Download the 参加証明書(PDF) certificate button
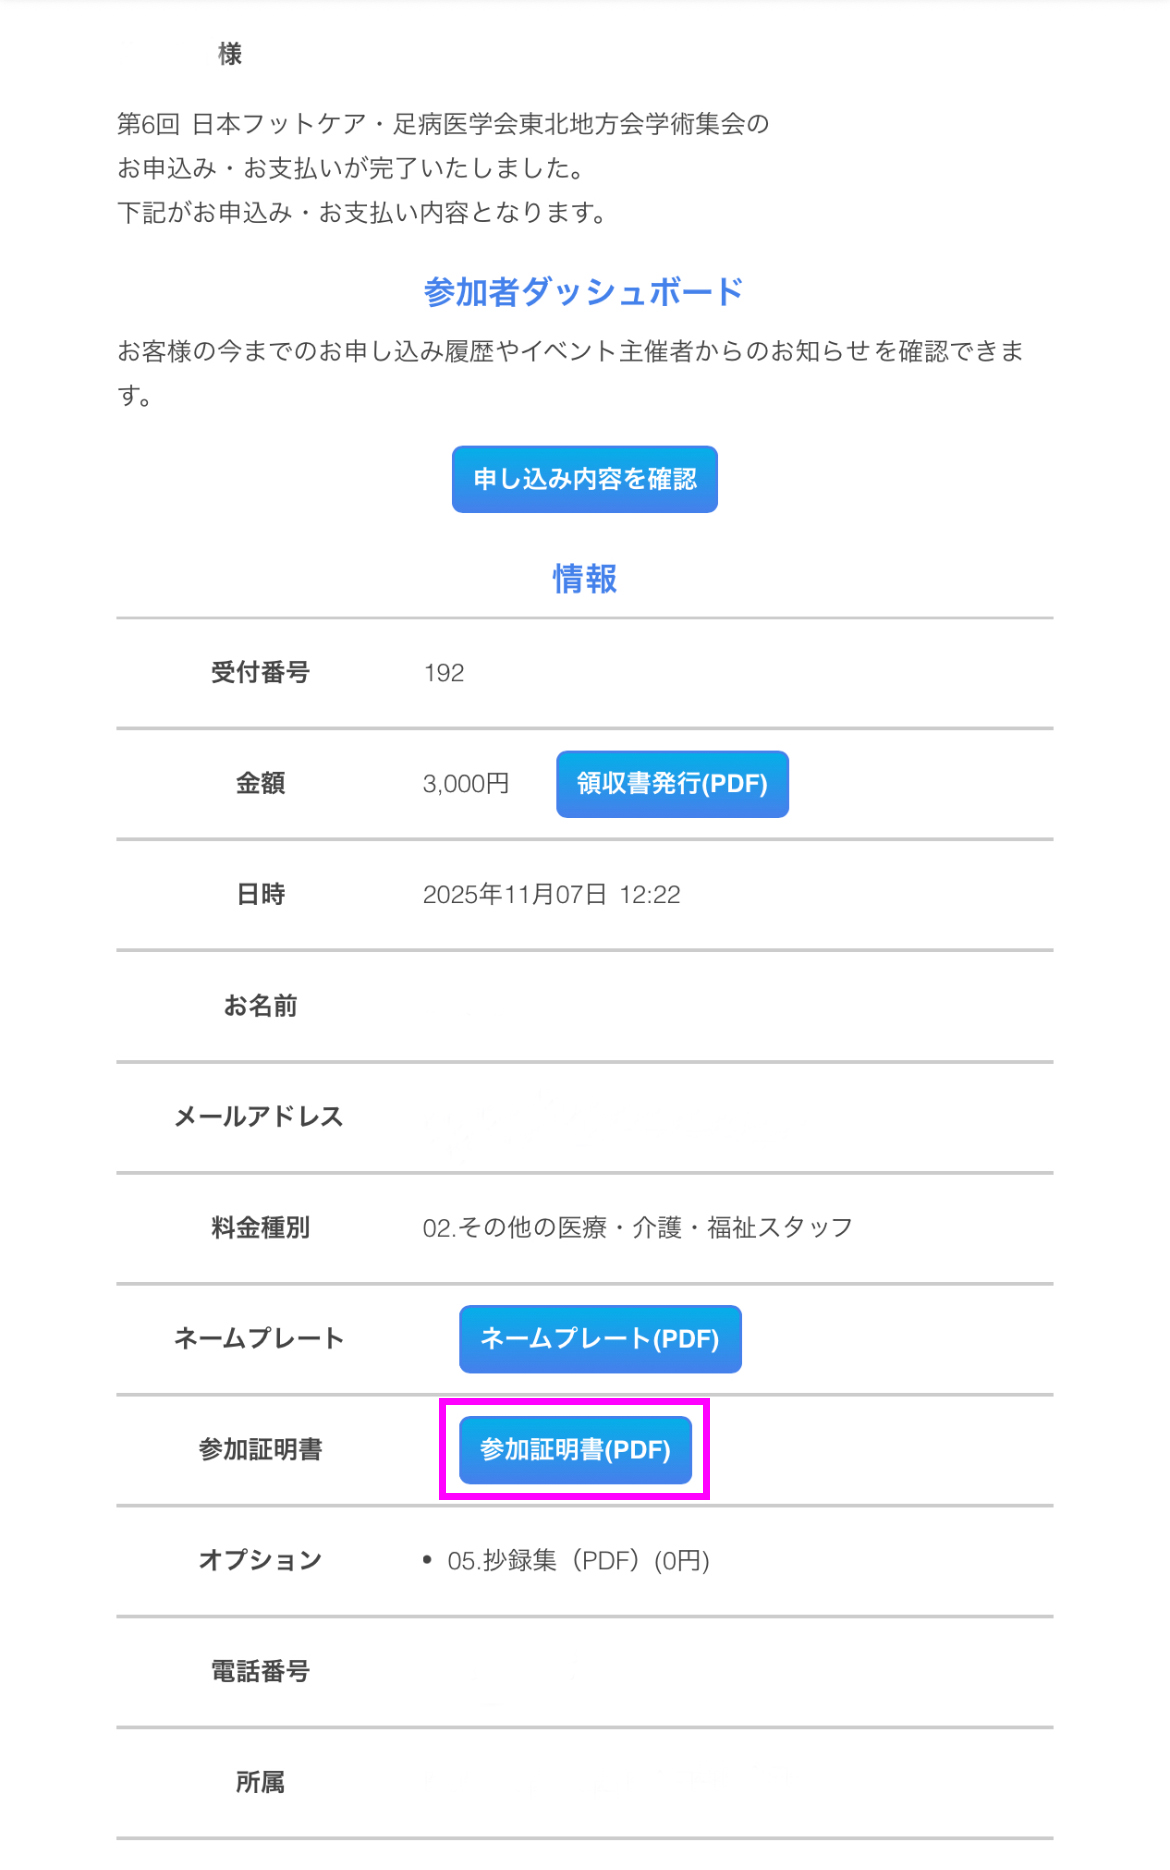 [575, 1450]
